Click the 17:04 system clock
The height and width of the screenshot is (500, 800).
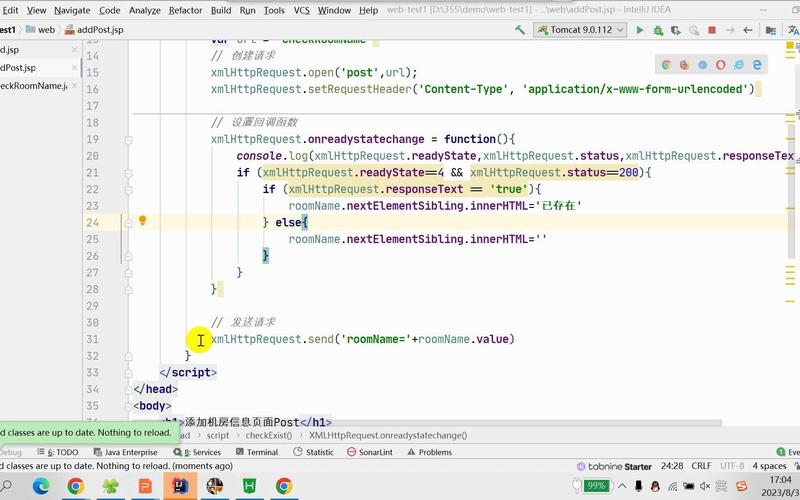[781, 480]
